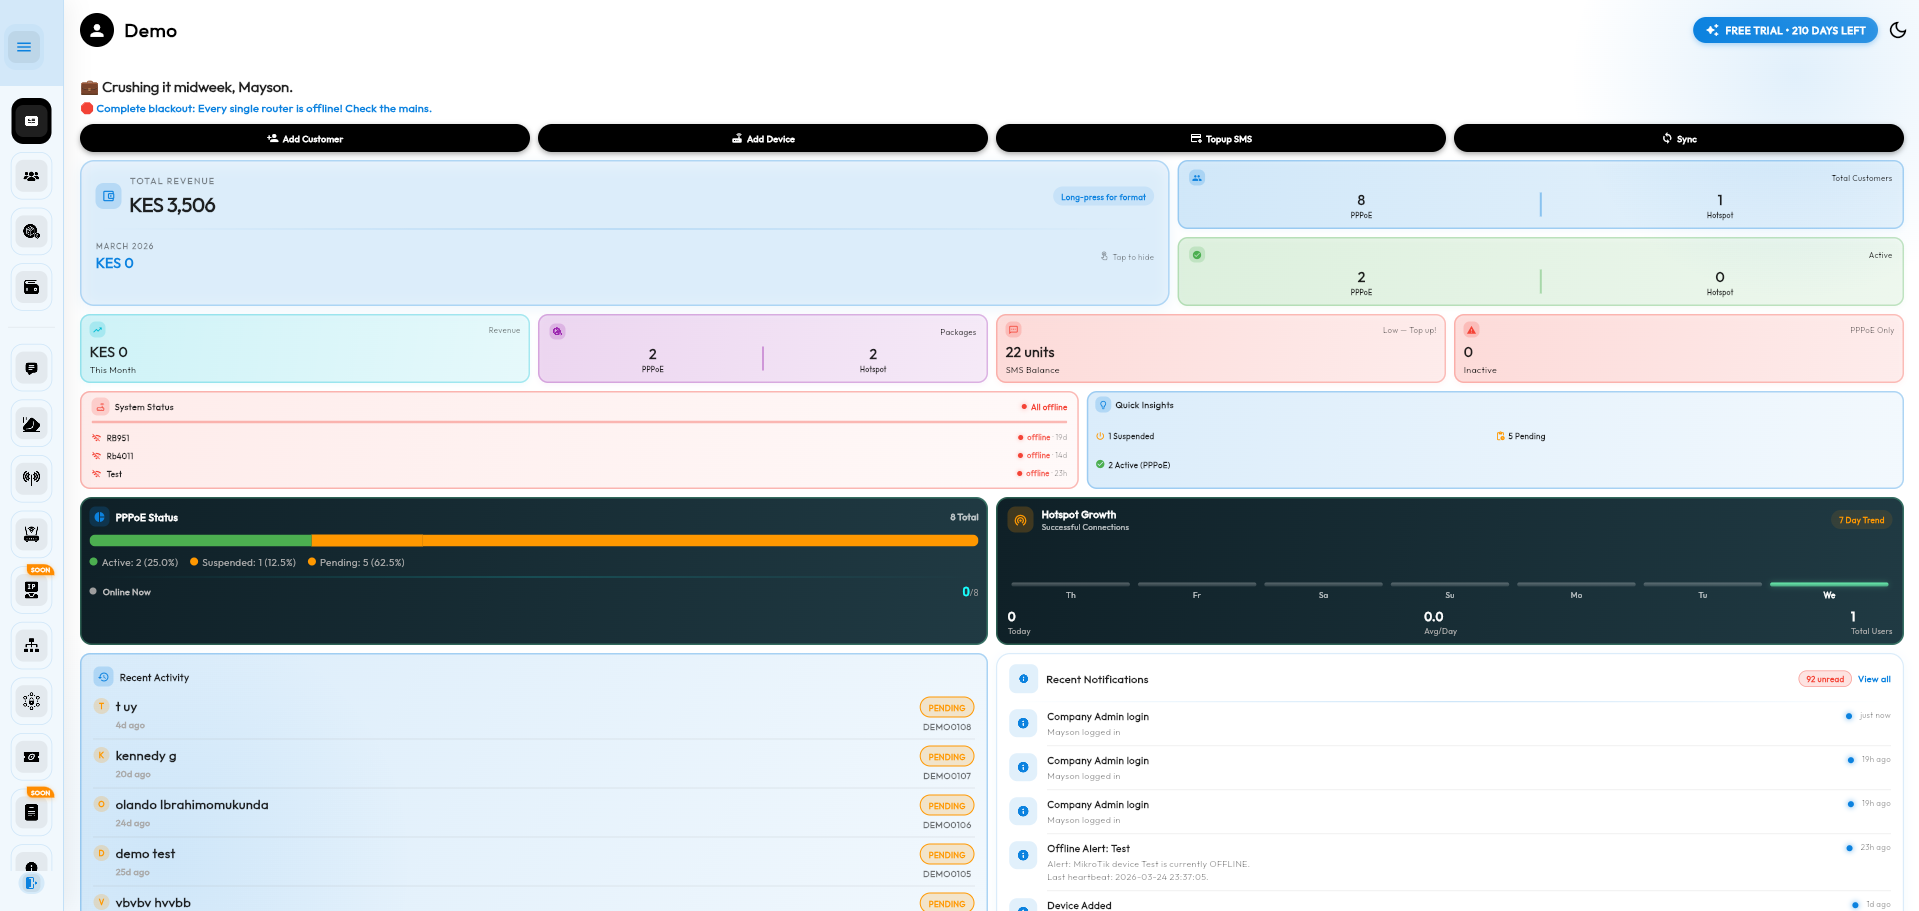Click Tap to hide on revenue card
This screenshot has width=1919, height=911.
[1127, 257]
